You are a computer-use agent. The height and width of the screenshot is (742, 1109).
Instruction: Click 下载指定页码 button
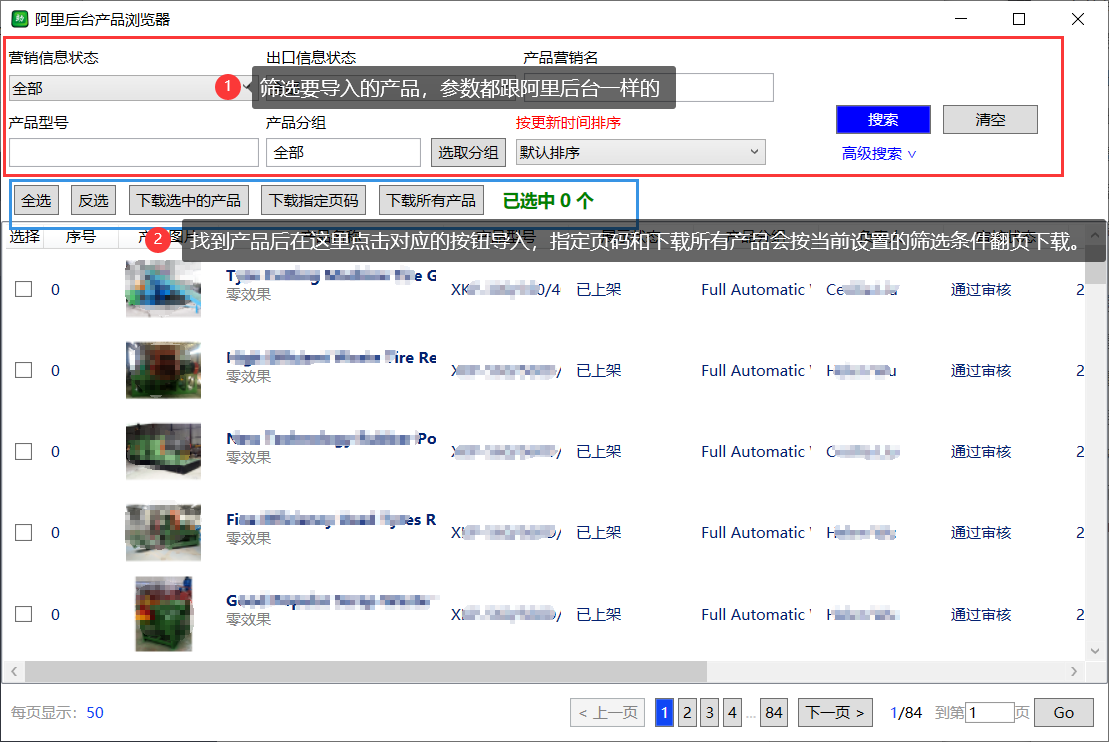(x=313, y=200)
